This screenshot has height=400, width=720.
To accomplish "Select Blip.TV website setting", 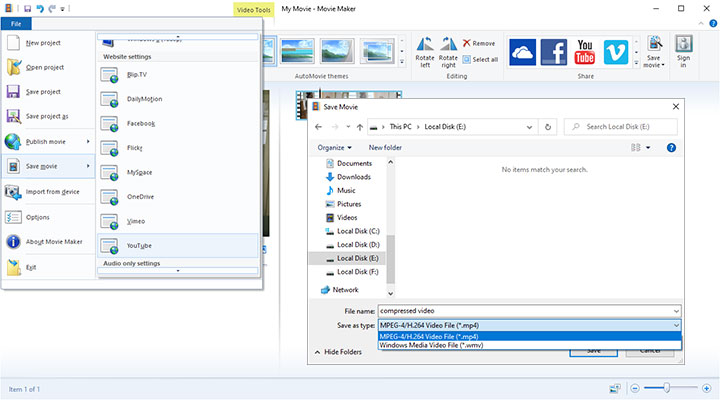I will coord(178,74).
